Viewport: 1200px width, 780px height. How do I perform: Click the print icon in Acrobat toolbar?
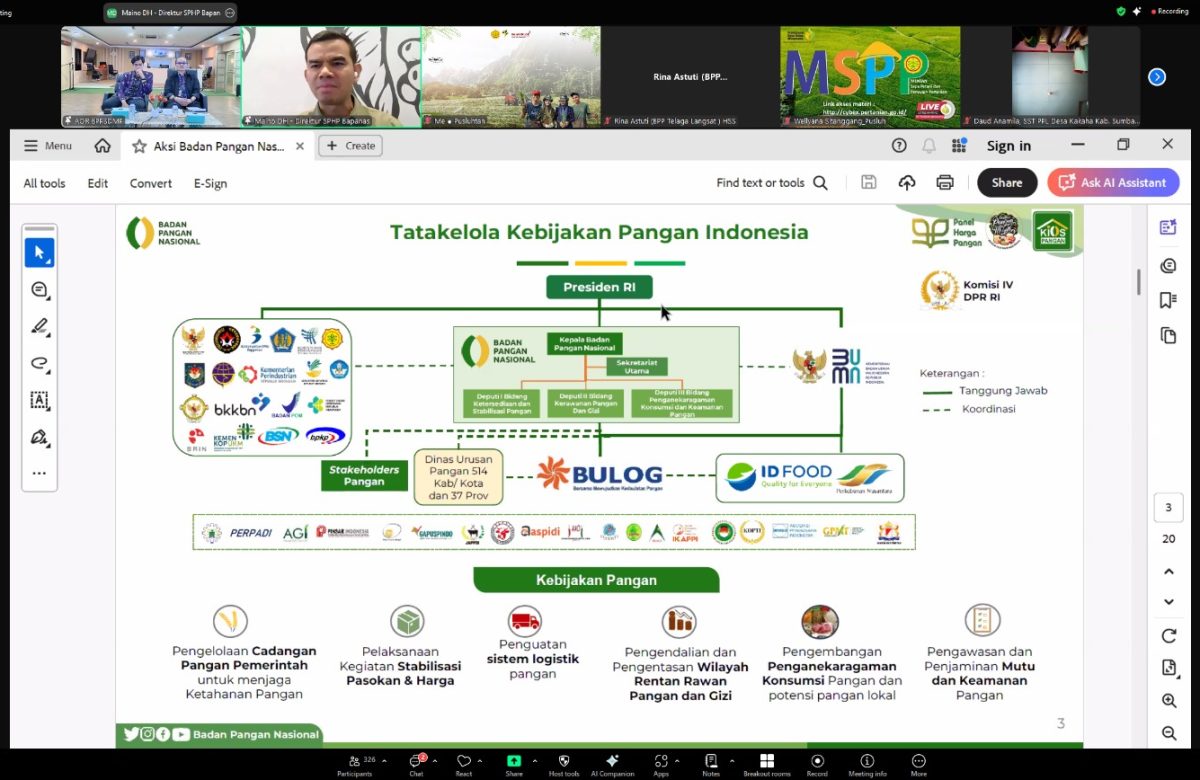click(944, 183)
